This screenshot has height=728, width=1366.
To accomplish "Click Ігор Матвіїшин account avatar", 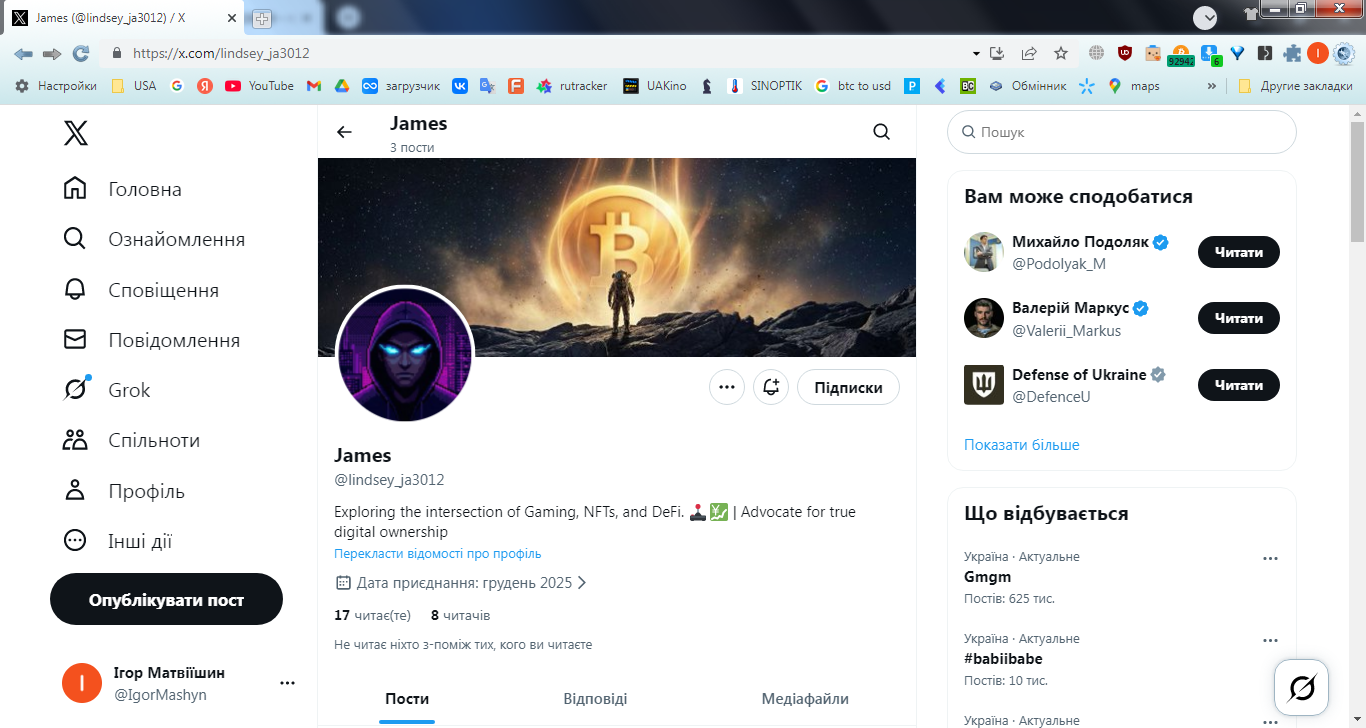I will [x=82, y=683].
